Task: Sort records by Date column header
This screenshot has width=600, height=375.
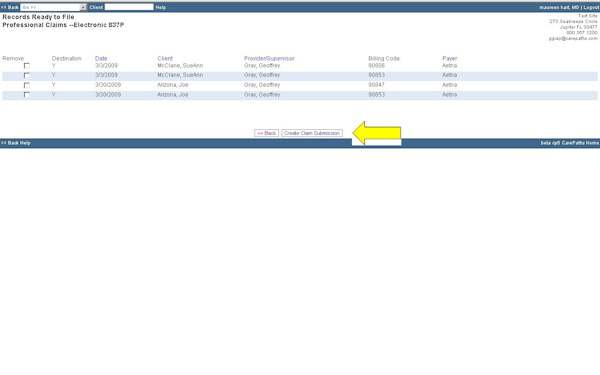Action: (x=101, y=59)
